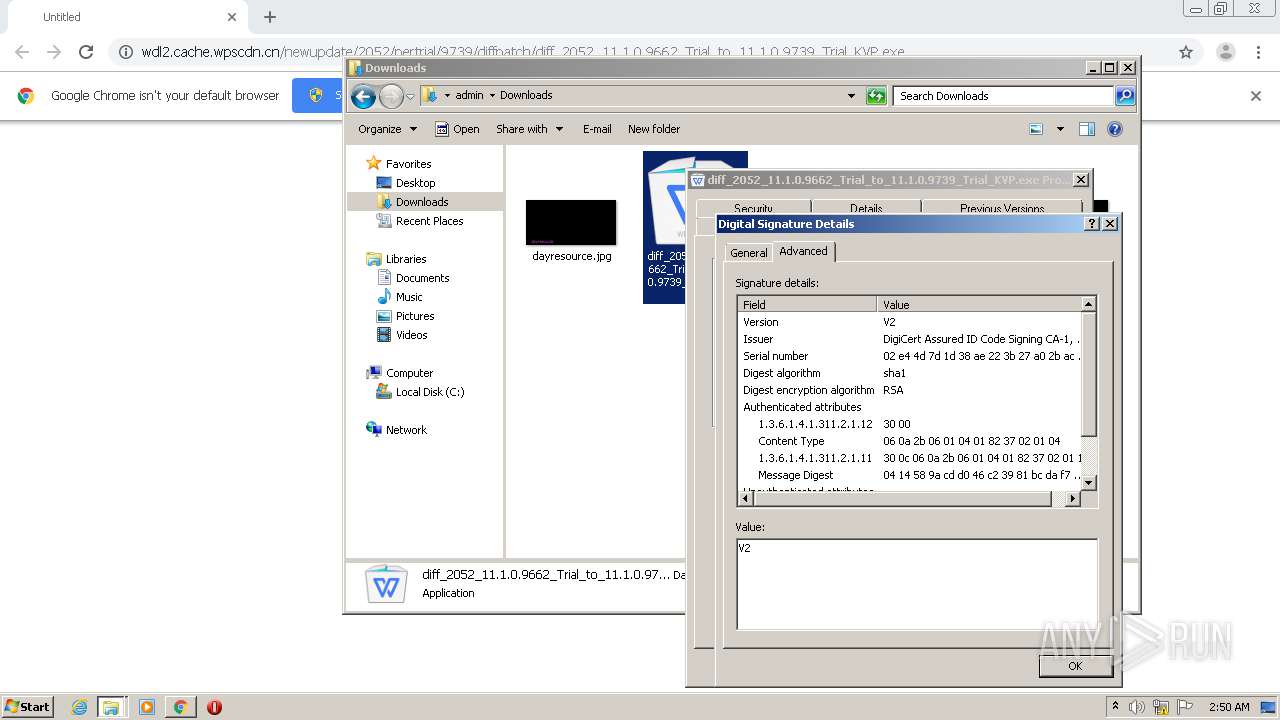Open Chrome profile avatar
Image resolution: width=1280 pixels, height=720 pixels.
pos(1225,52)
